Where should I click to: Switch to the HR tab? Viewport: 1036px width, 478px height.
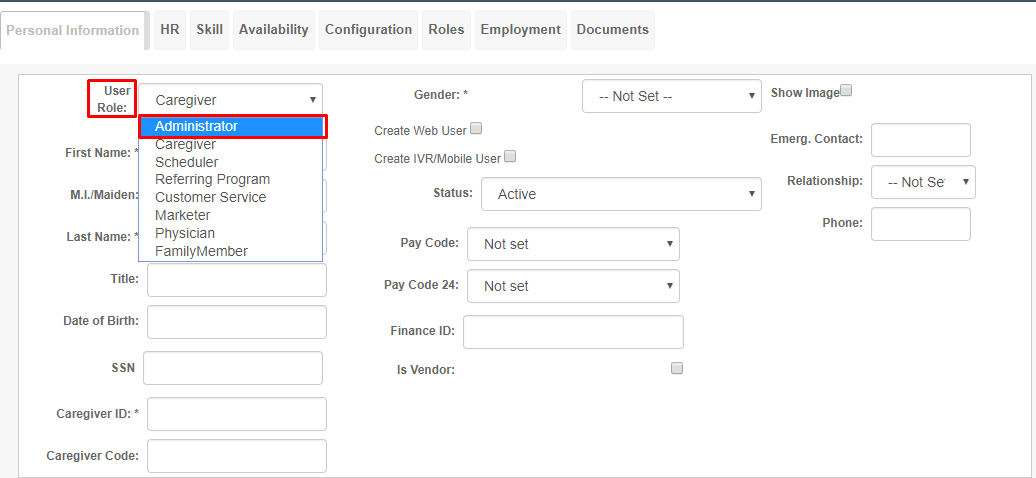(x=170, y=30)
